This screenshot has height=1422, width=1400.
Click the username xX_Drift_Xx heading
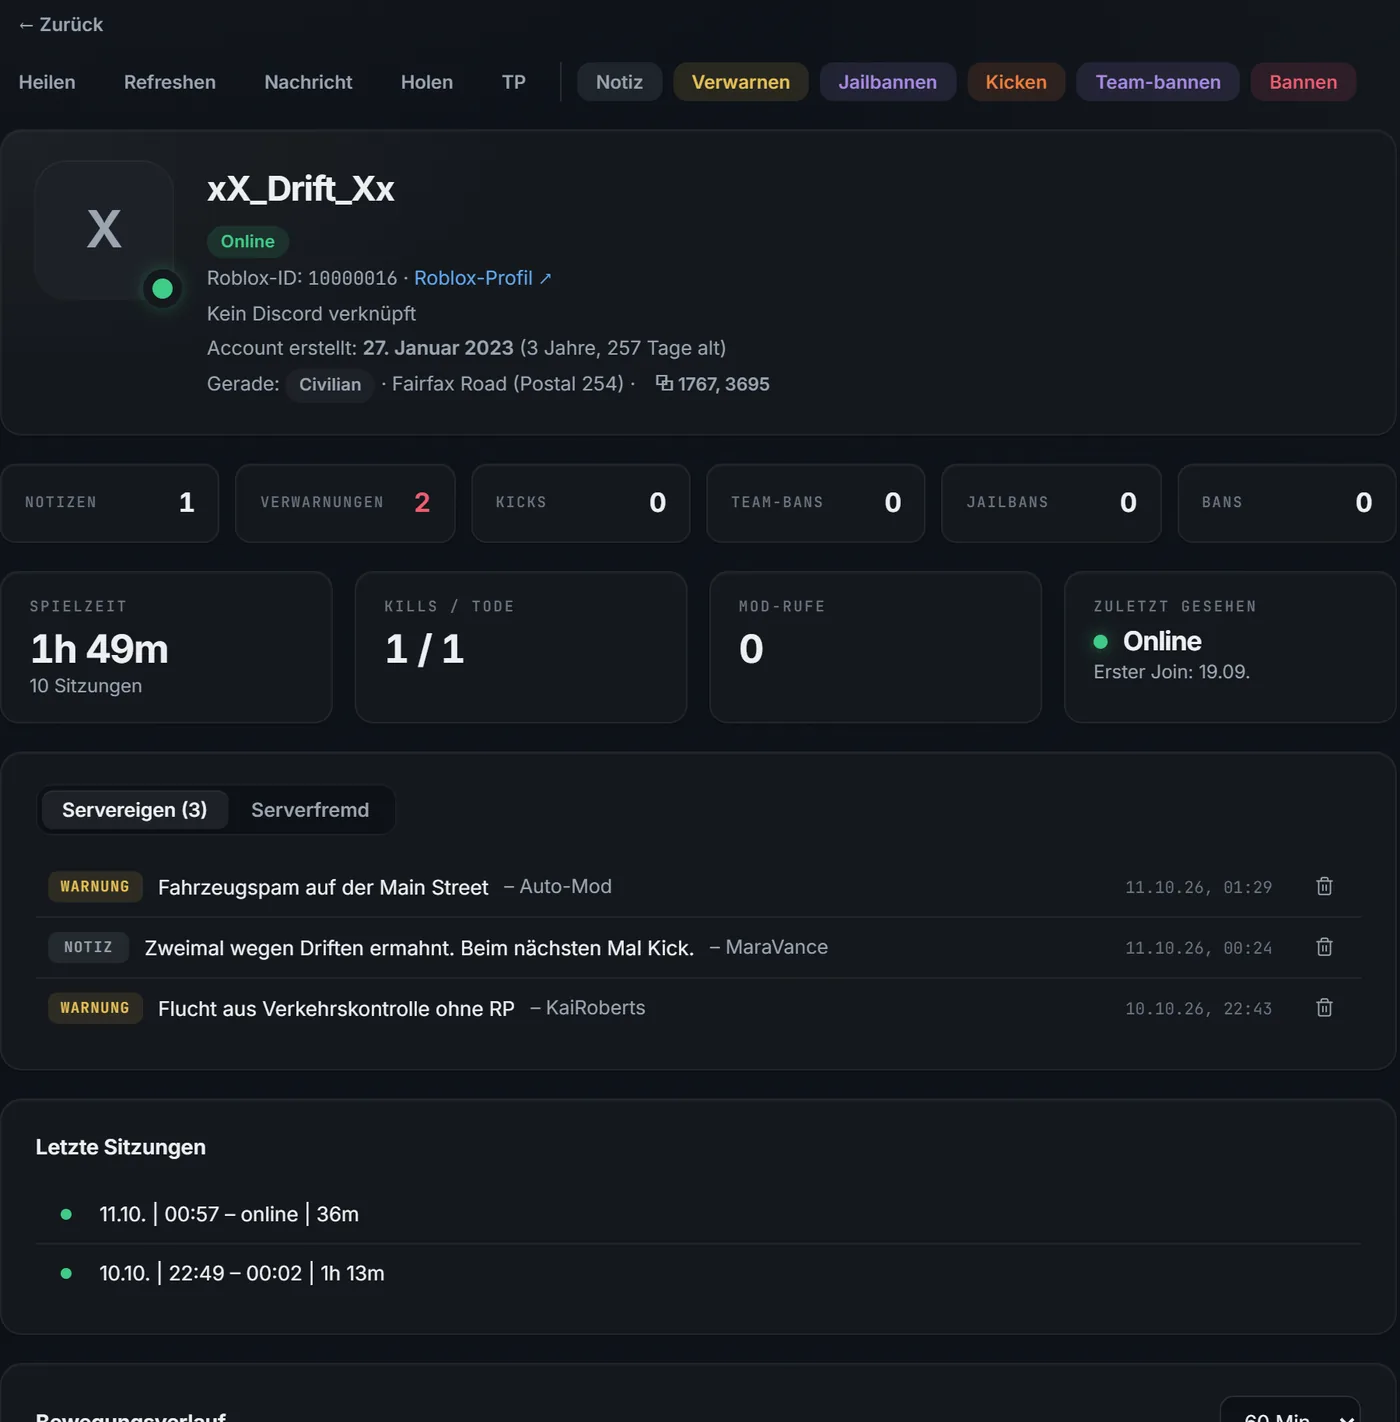(x=301, y=189)
